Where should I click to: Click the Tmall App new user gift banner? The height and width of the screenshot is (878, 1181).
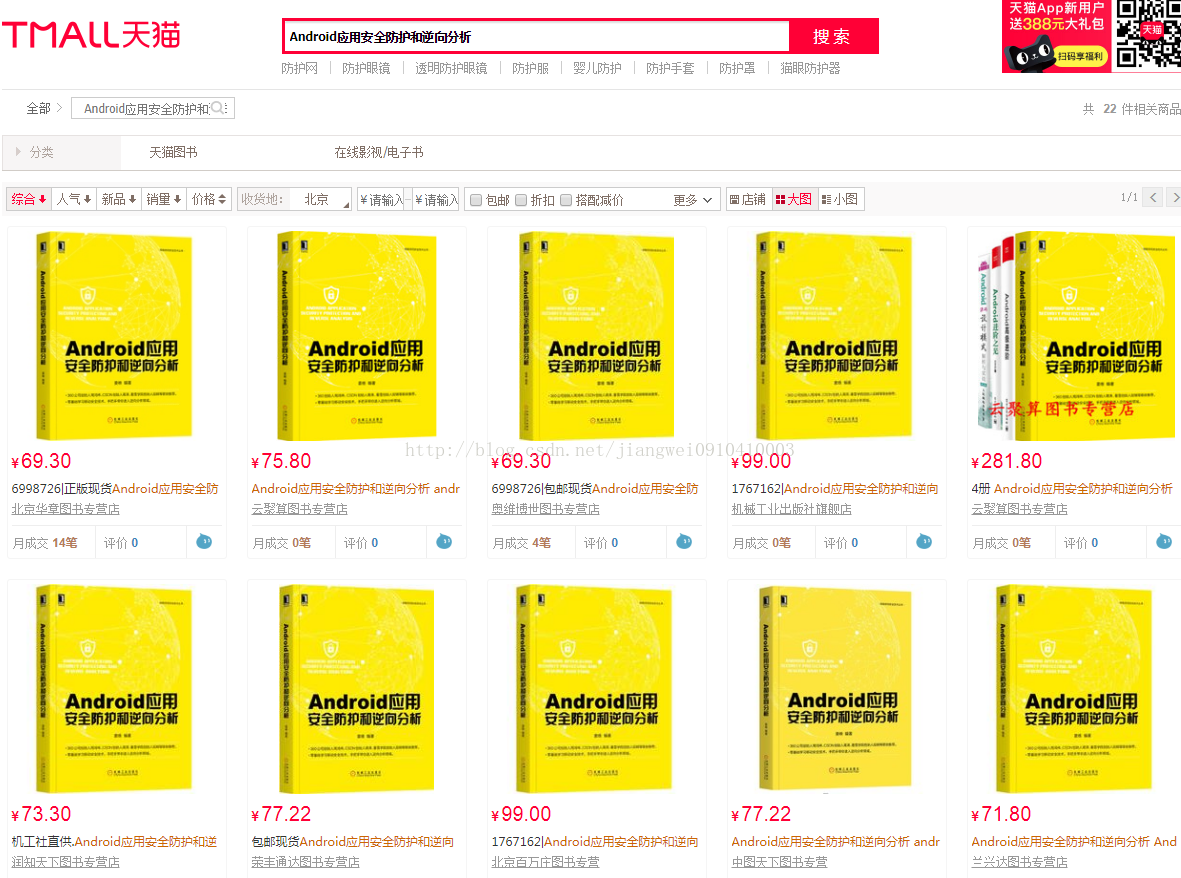pos(1057,36)
